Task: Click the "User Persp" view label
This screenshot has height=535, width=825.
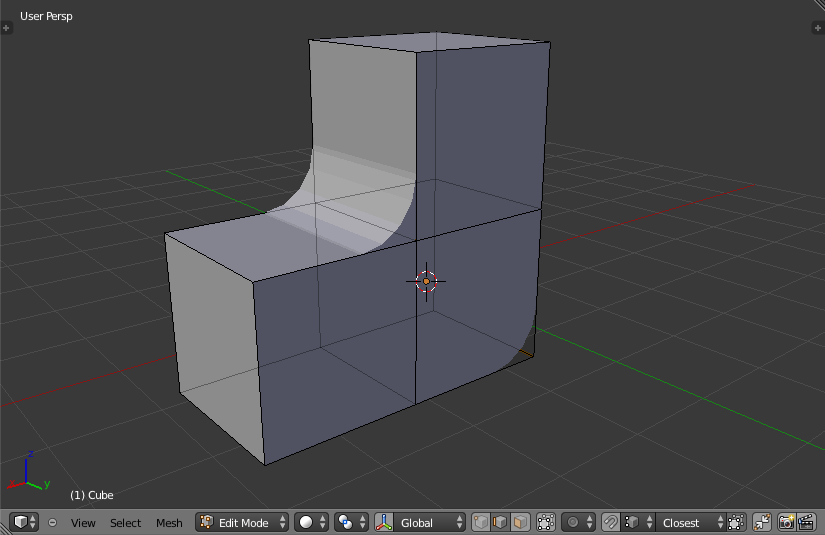Action: (x=46, y=16)
